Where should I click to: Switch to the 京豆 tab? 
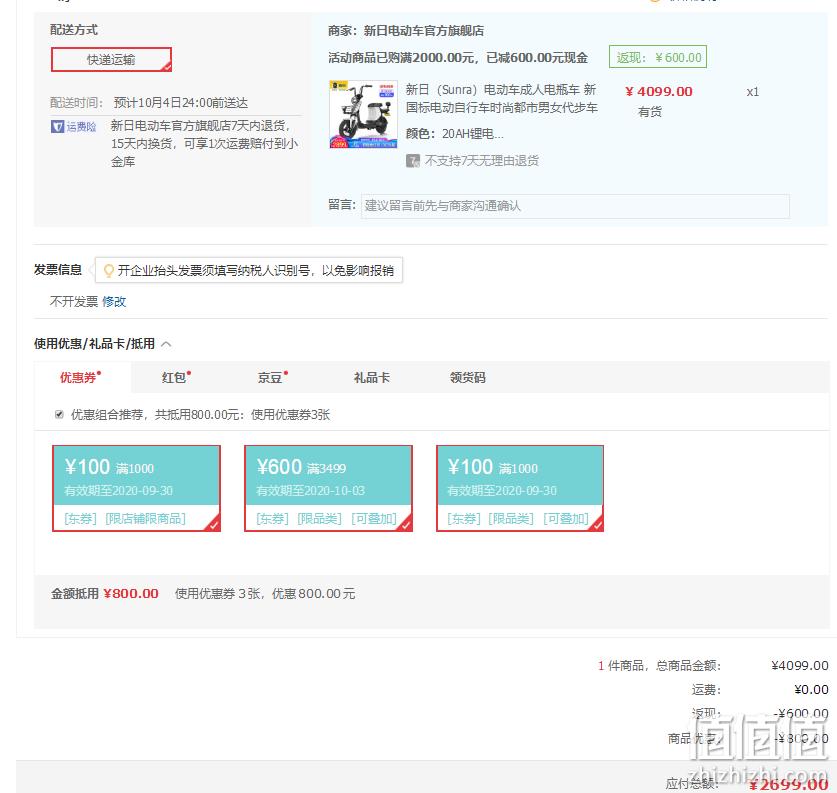coord(272,377)
